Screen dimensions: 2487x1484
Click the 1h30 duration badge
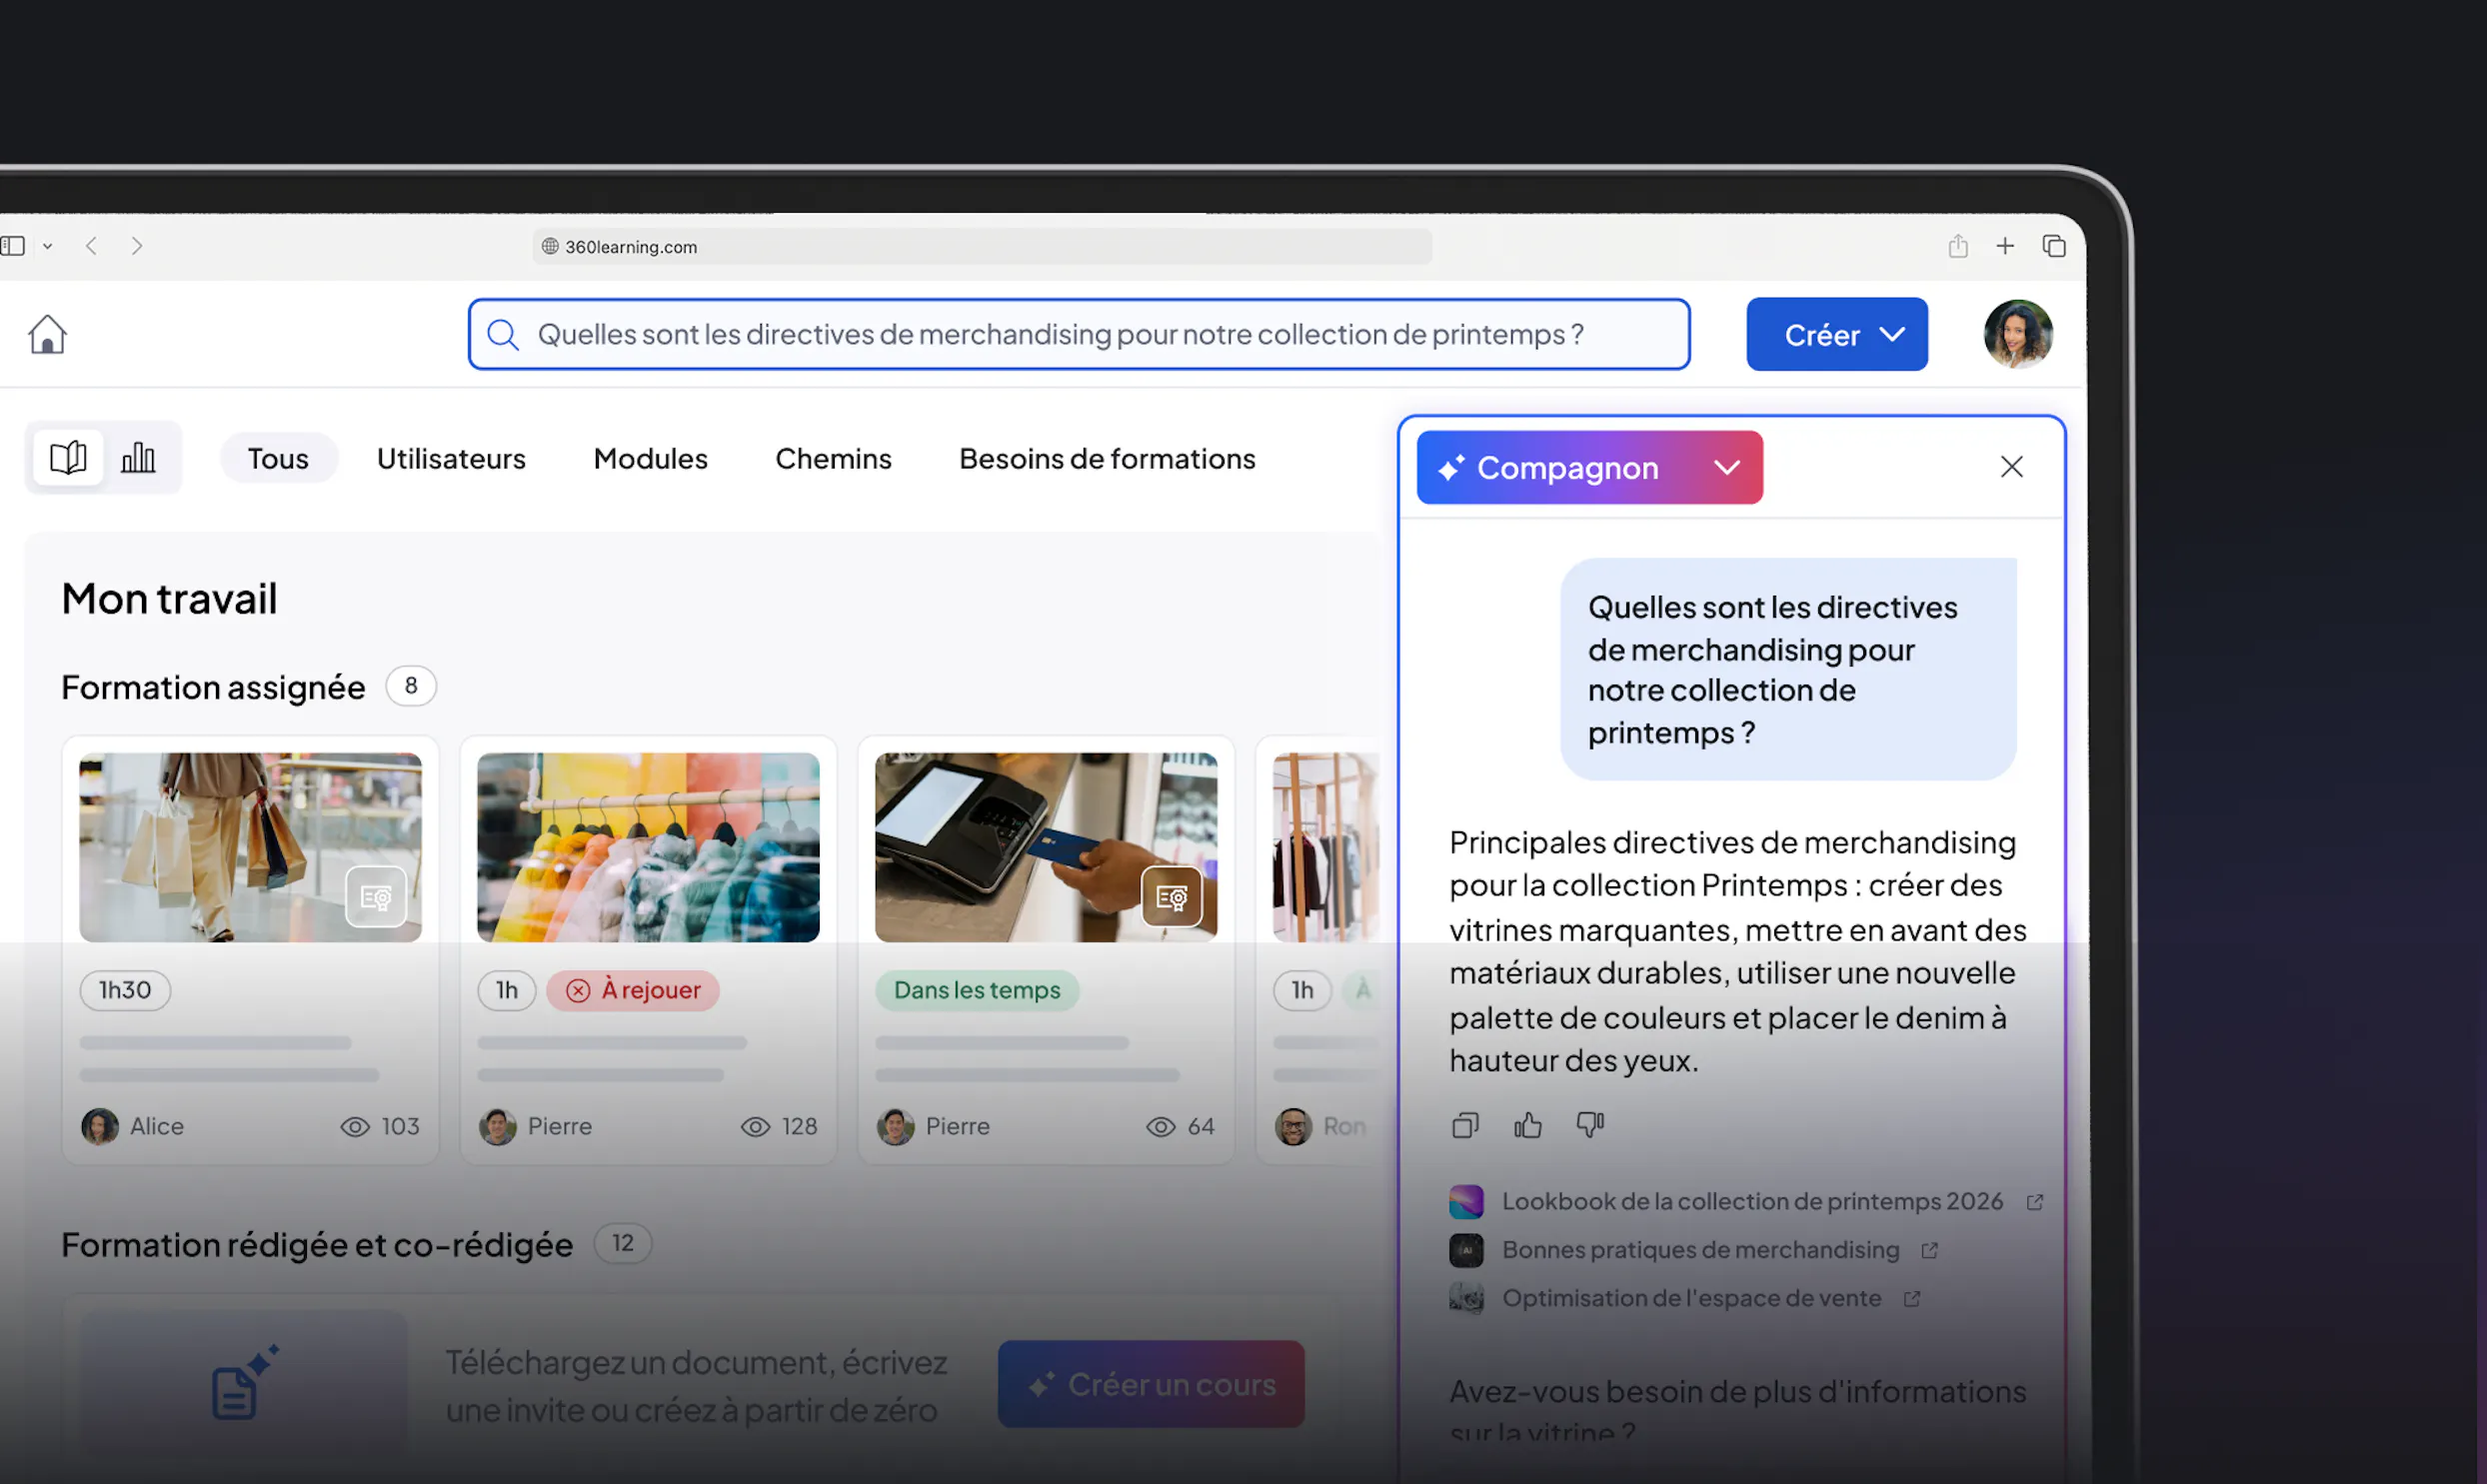pos(125,990)
